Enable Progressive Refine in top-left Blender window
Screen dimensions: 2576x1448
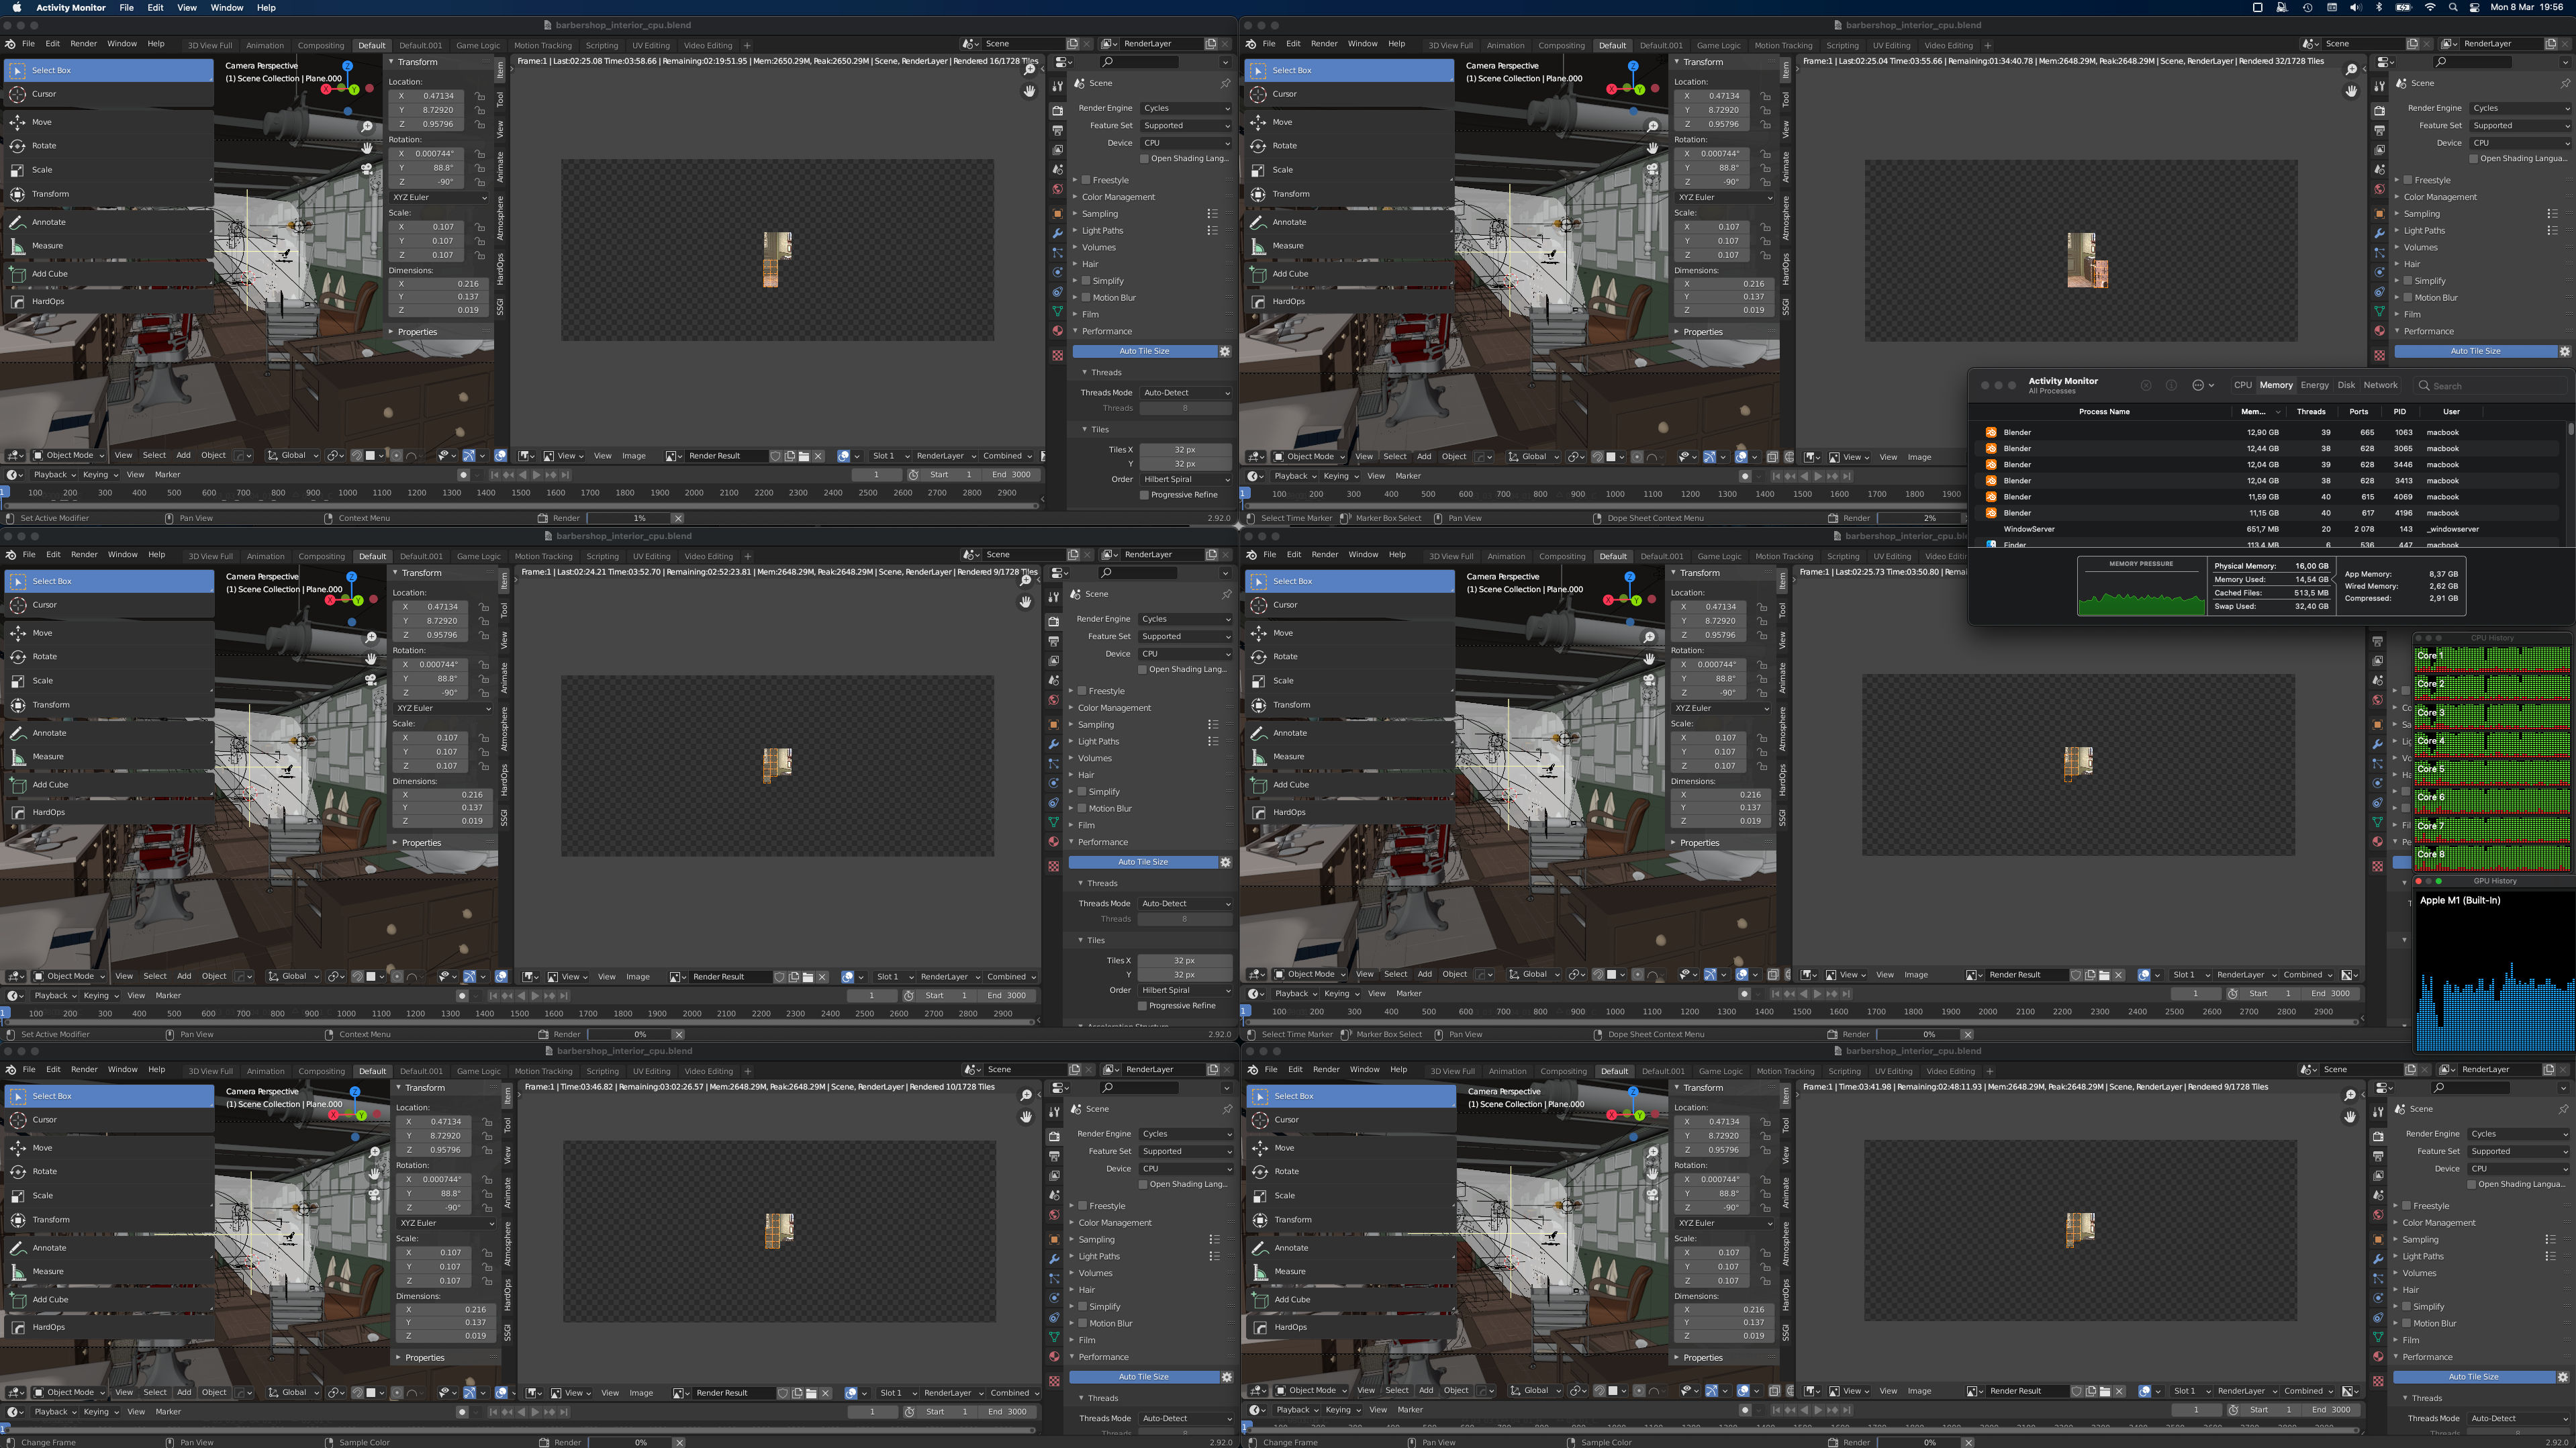point(1144,495)
